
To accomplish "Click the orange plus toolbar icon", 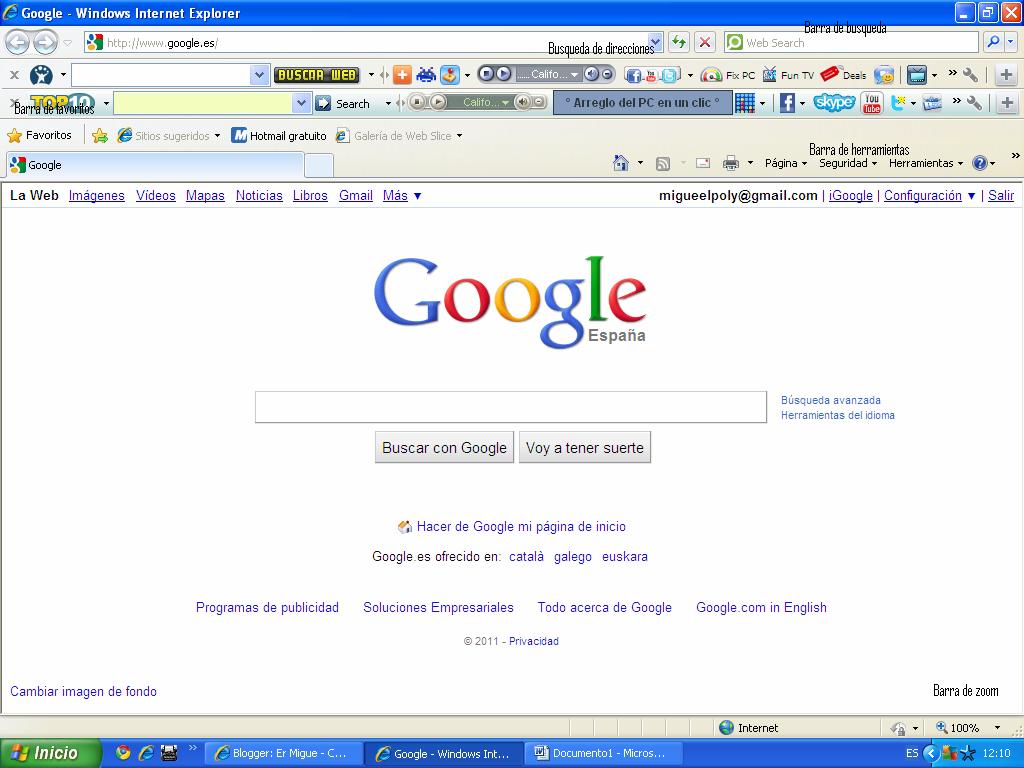I will click(x=402, y=75).
